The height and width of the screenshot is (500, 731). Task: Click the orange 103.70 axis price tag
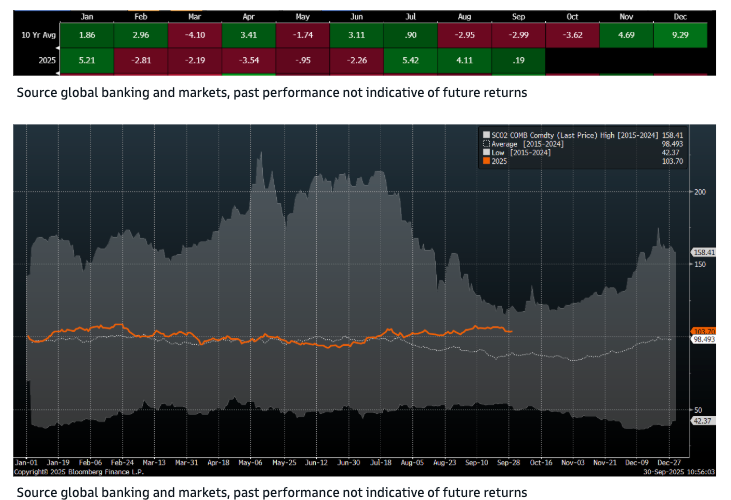pos(703,330)
